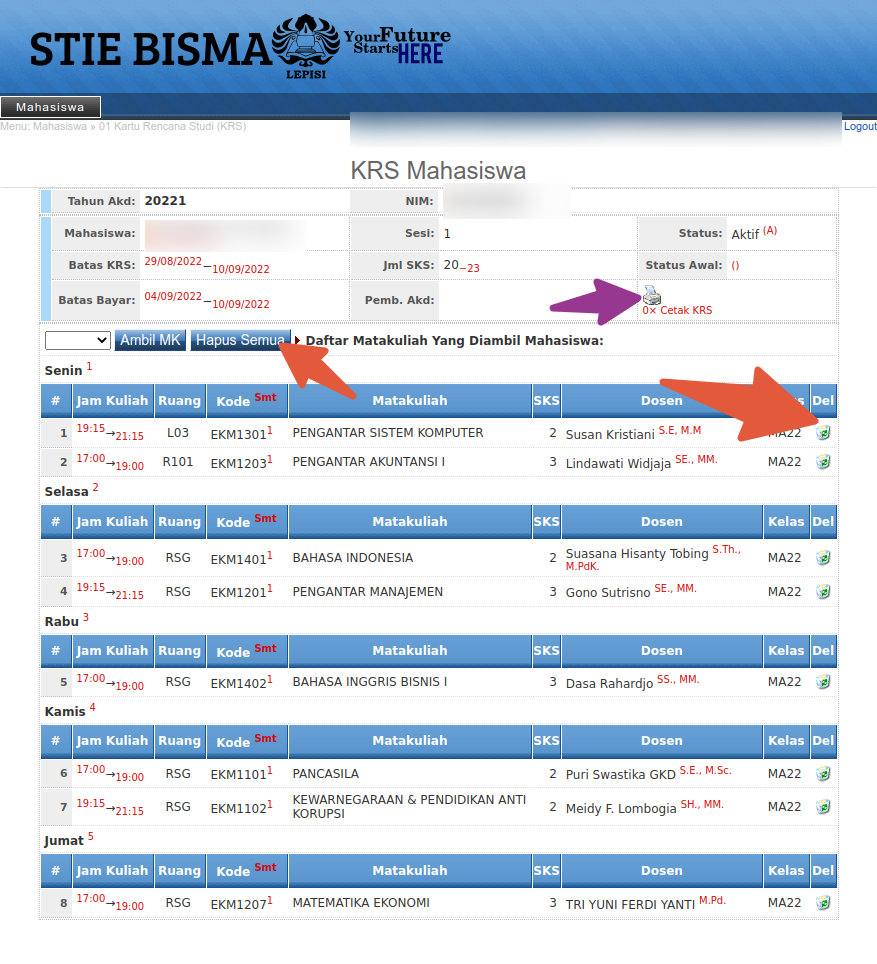
Task: Delete Pengantar Sistem Komputer via trash icon
Action: pos(823,433)
